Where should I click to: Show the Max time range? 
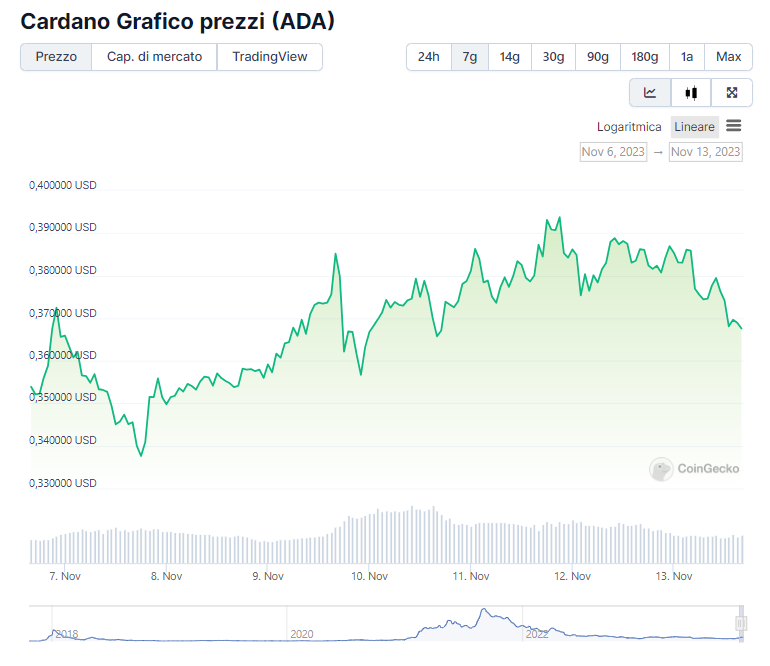click(729, 57)
